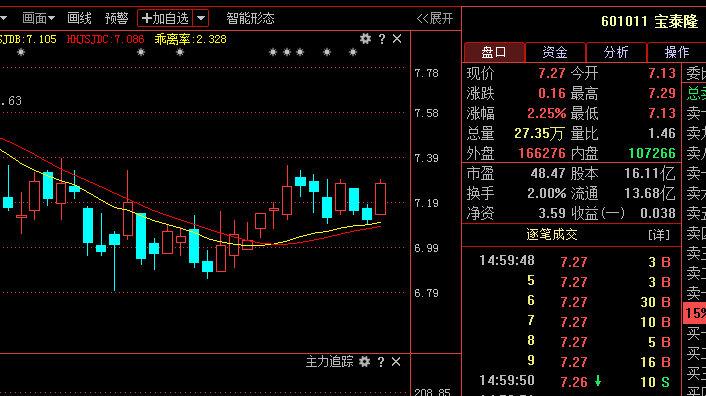Click the 逐笔成交 header

click(552, 234)
